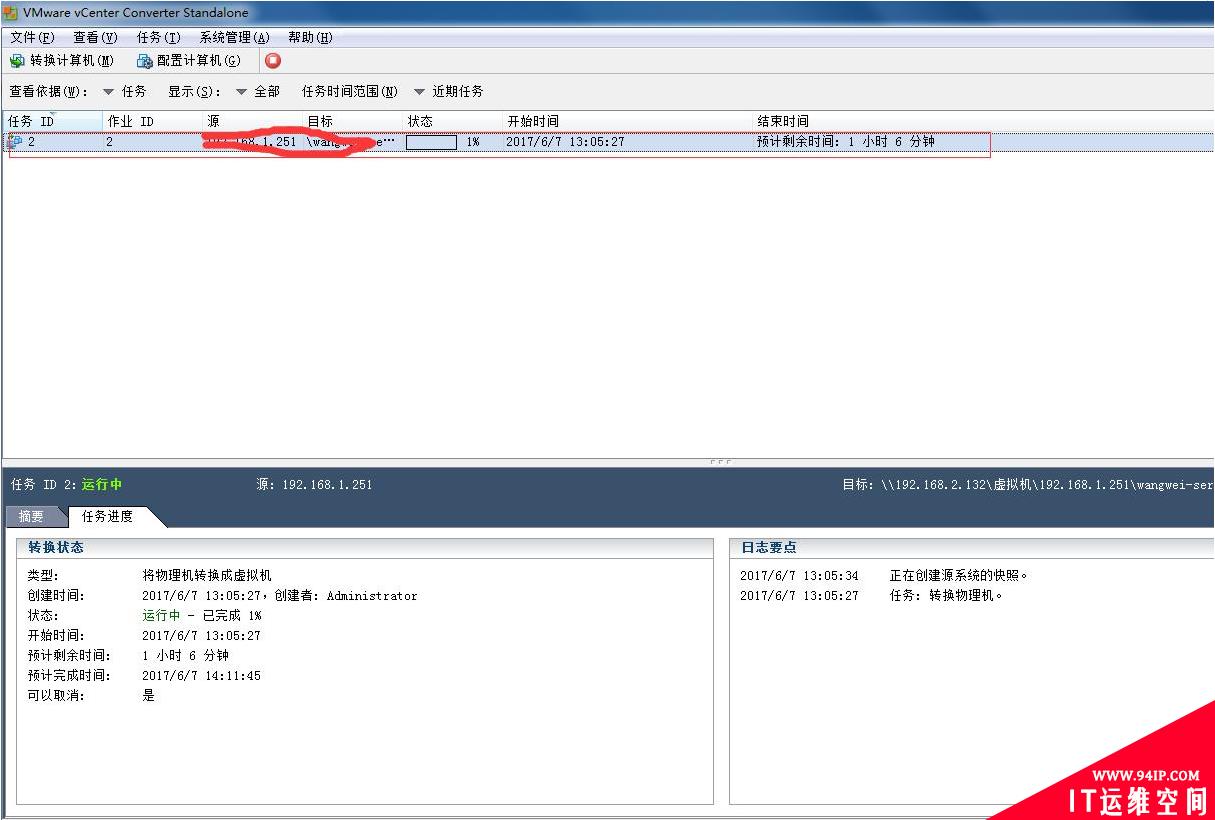
Task: Click log entry 任务: 转换物理机。
Action: click(947, 596)
